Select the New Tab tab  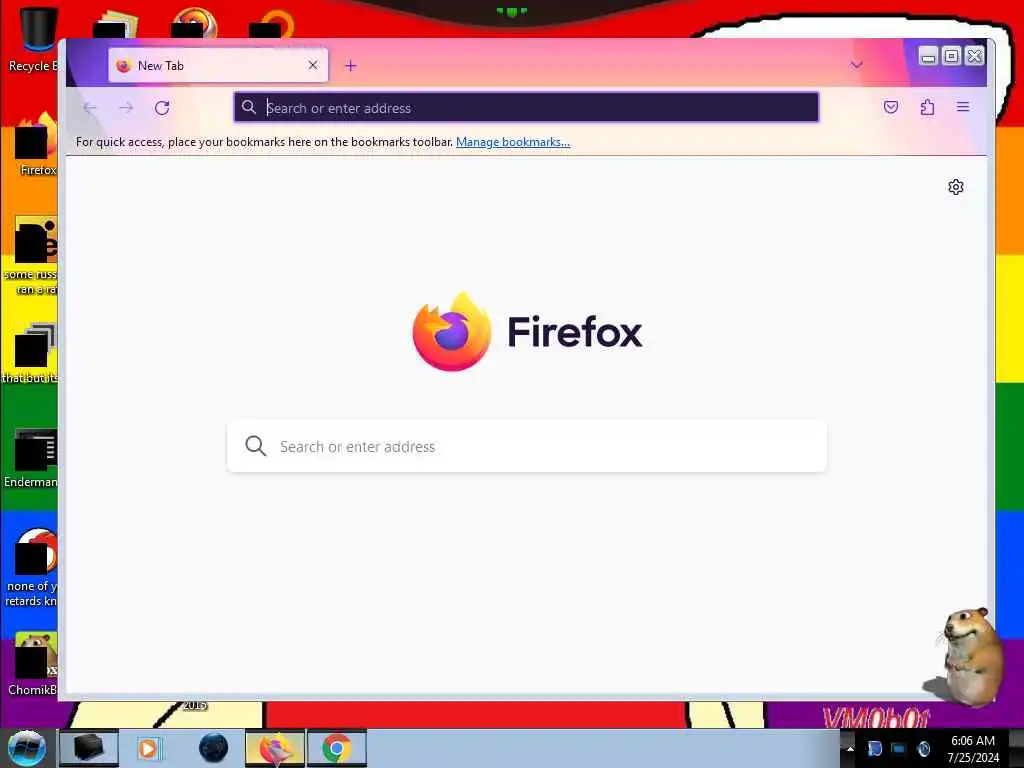218,65
